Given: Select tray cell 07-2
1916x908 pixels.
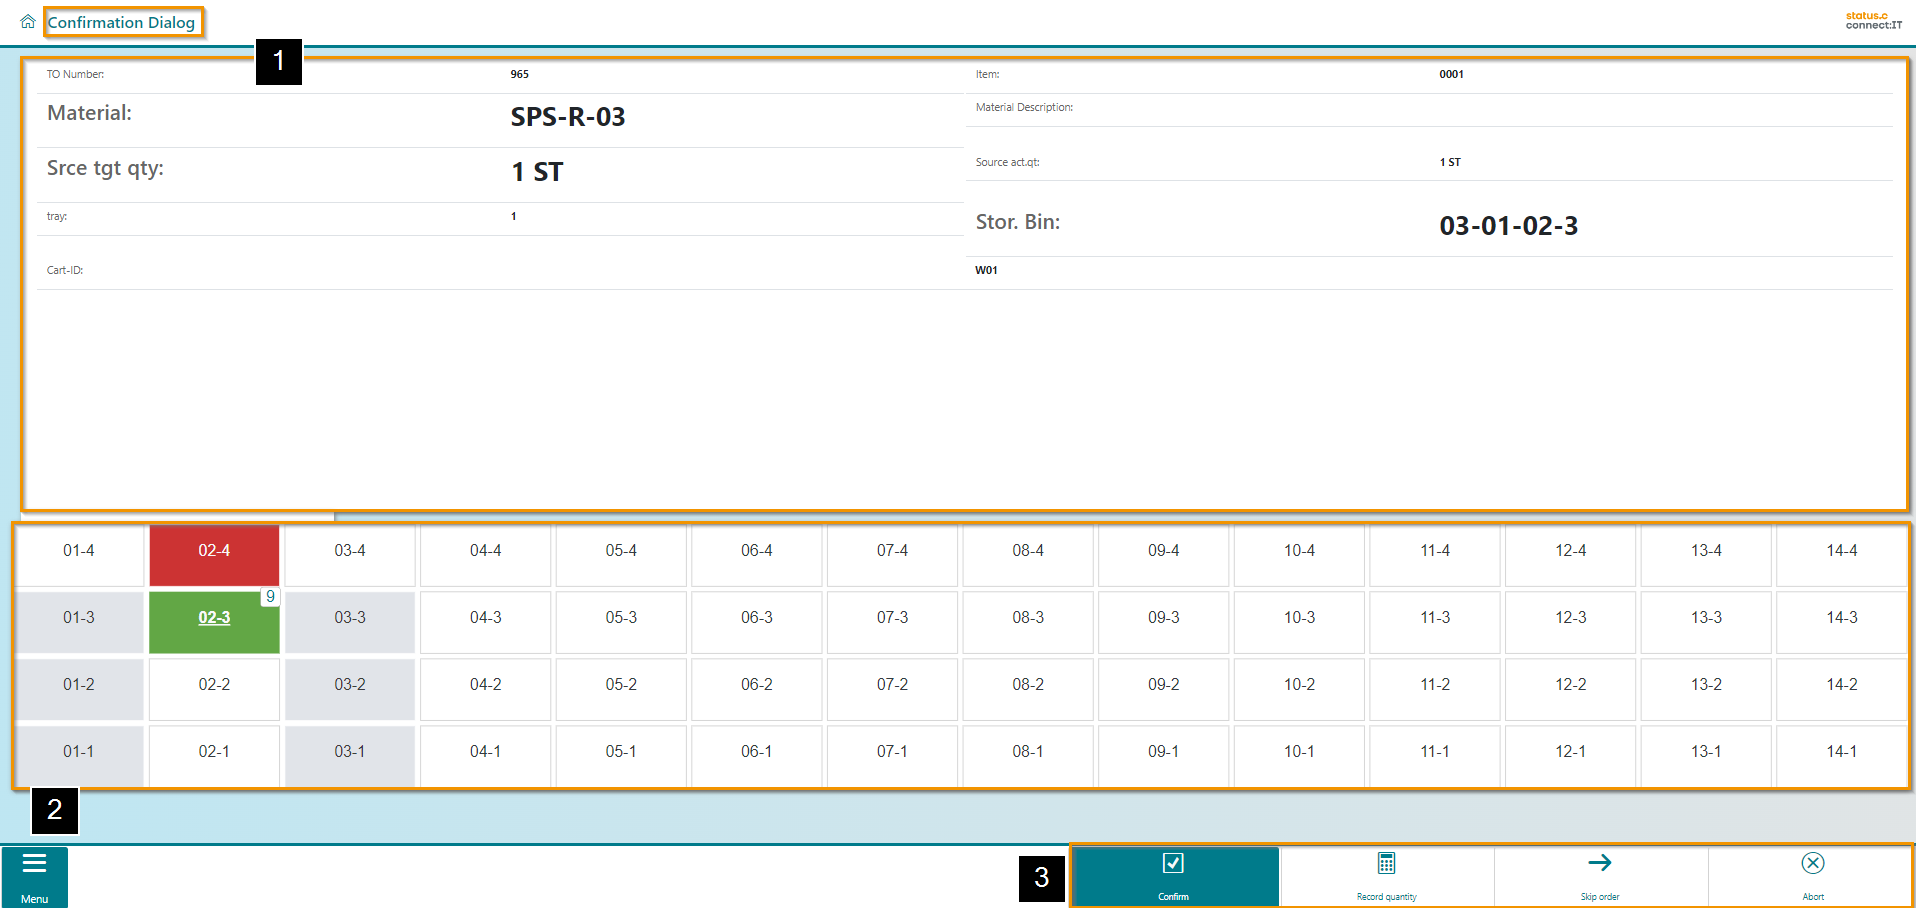Looking at the screenshot, I should point(892,685).
